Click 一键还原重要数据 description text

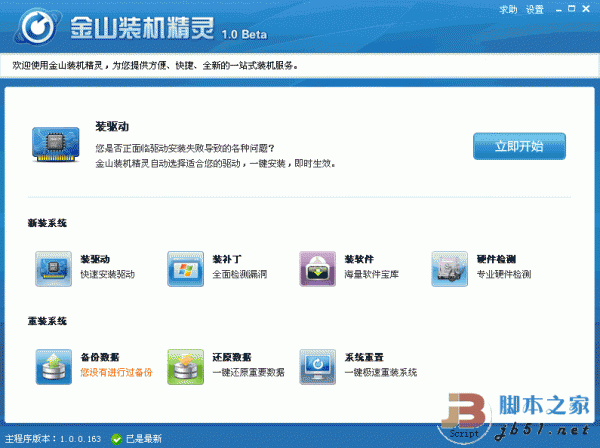click(x=248, y=372)
